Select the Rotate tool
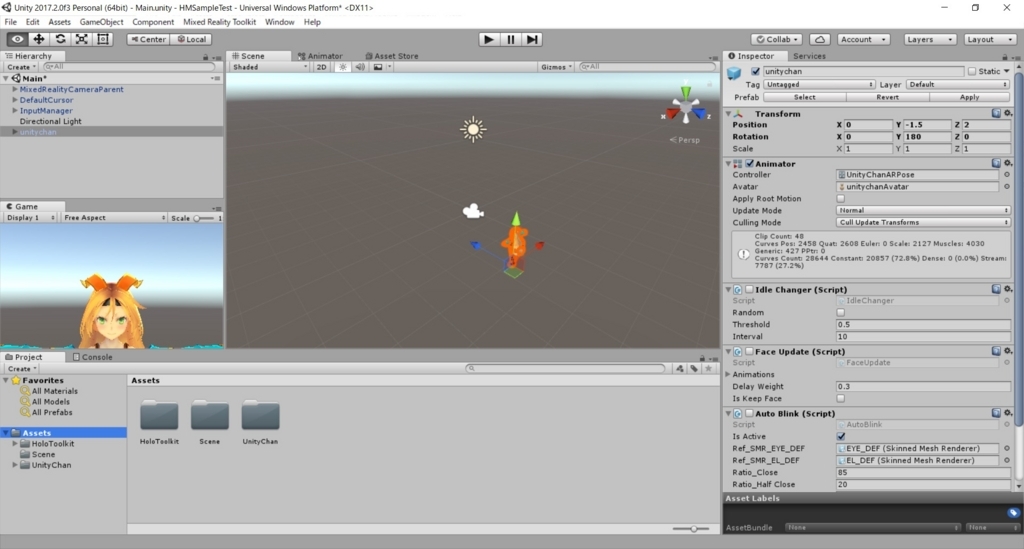Viewport: 1024px width, 549px height. 60,39
